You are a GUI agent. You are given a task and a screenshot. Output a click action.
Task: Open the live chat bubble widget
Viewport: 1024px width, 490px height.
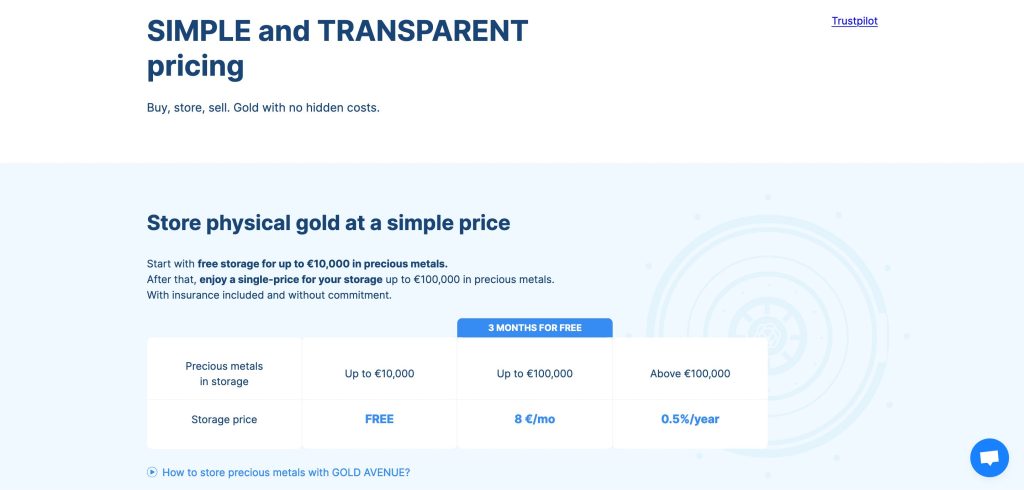pos(989,458)
